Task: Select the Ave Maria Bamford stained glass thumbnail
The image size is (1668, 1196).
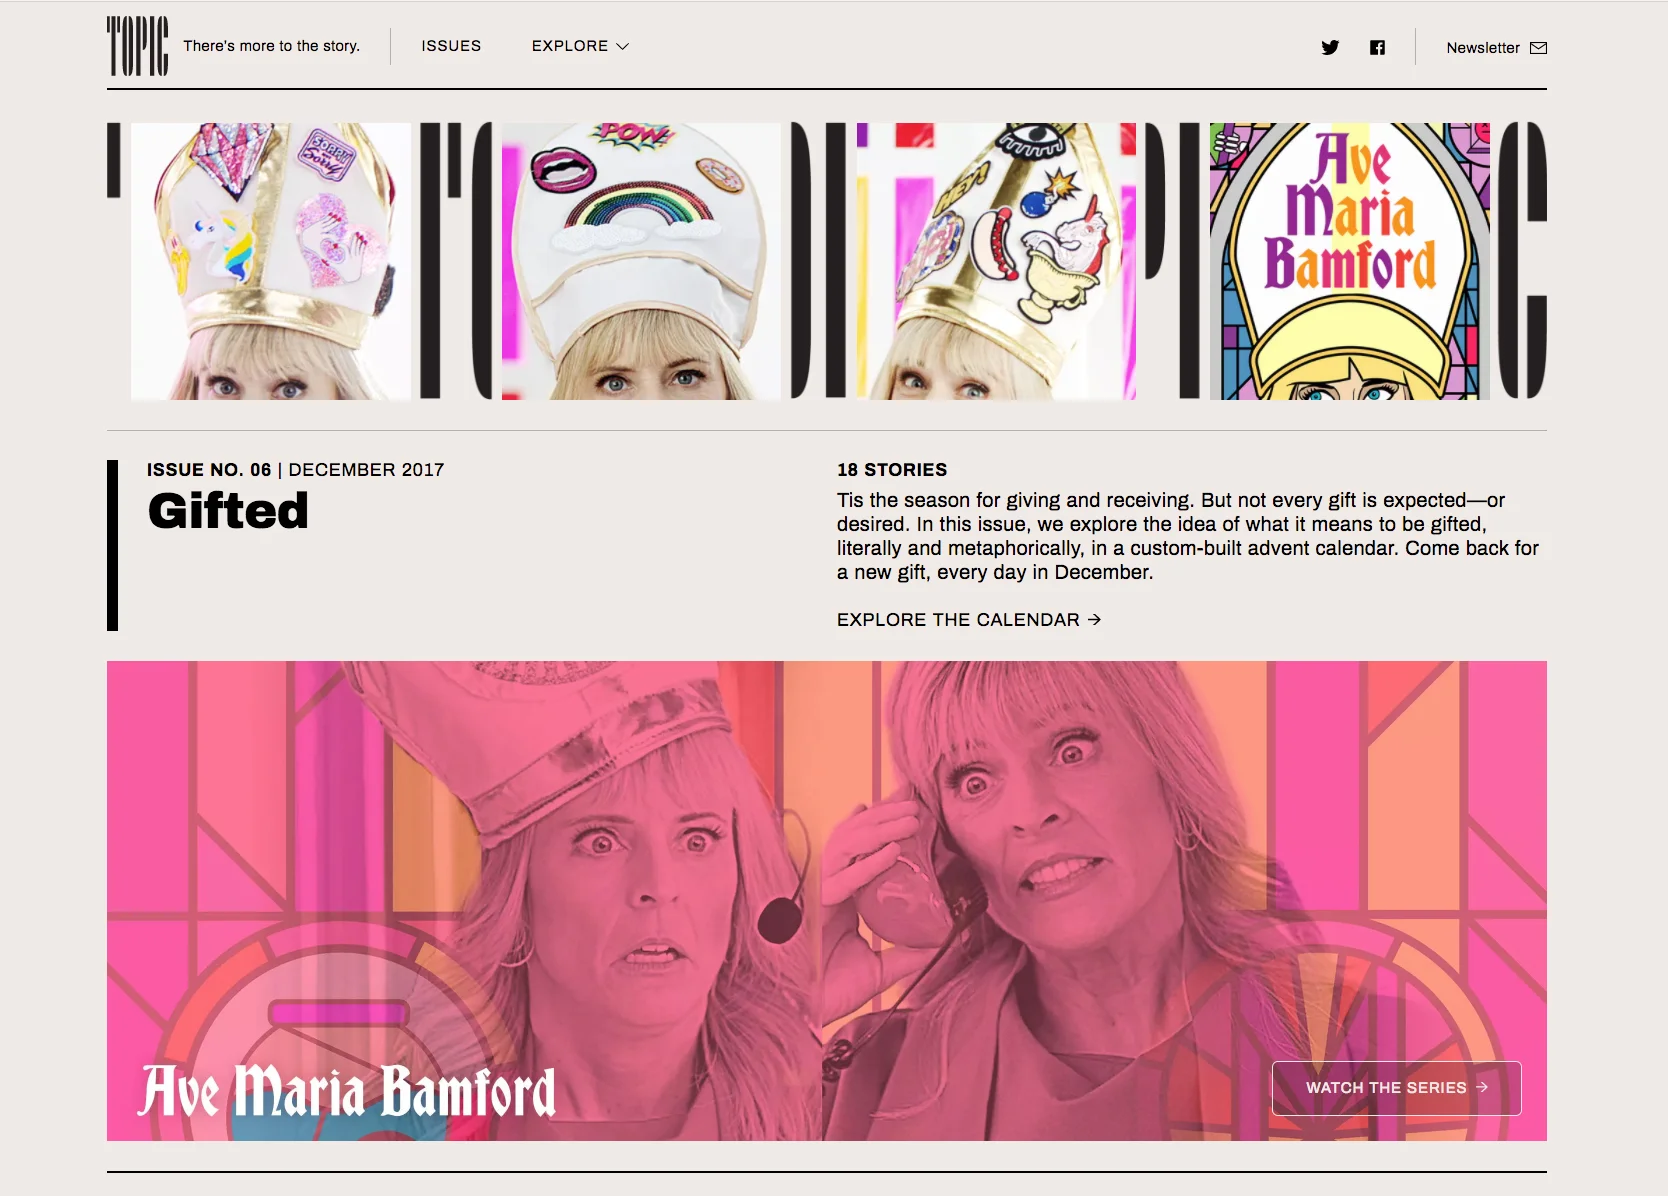Action: point(1350,261)
